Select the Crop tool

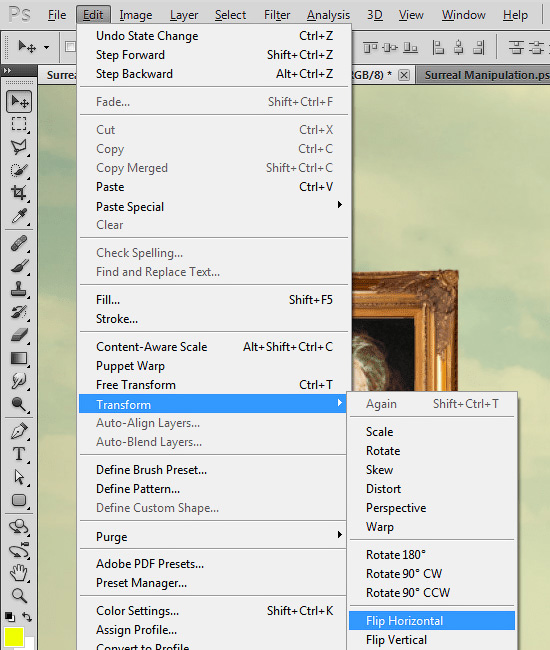(19, 192)
